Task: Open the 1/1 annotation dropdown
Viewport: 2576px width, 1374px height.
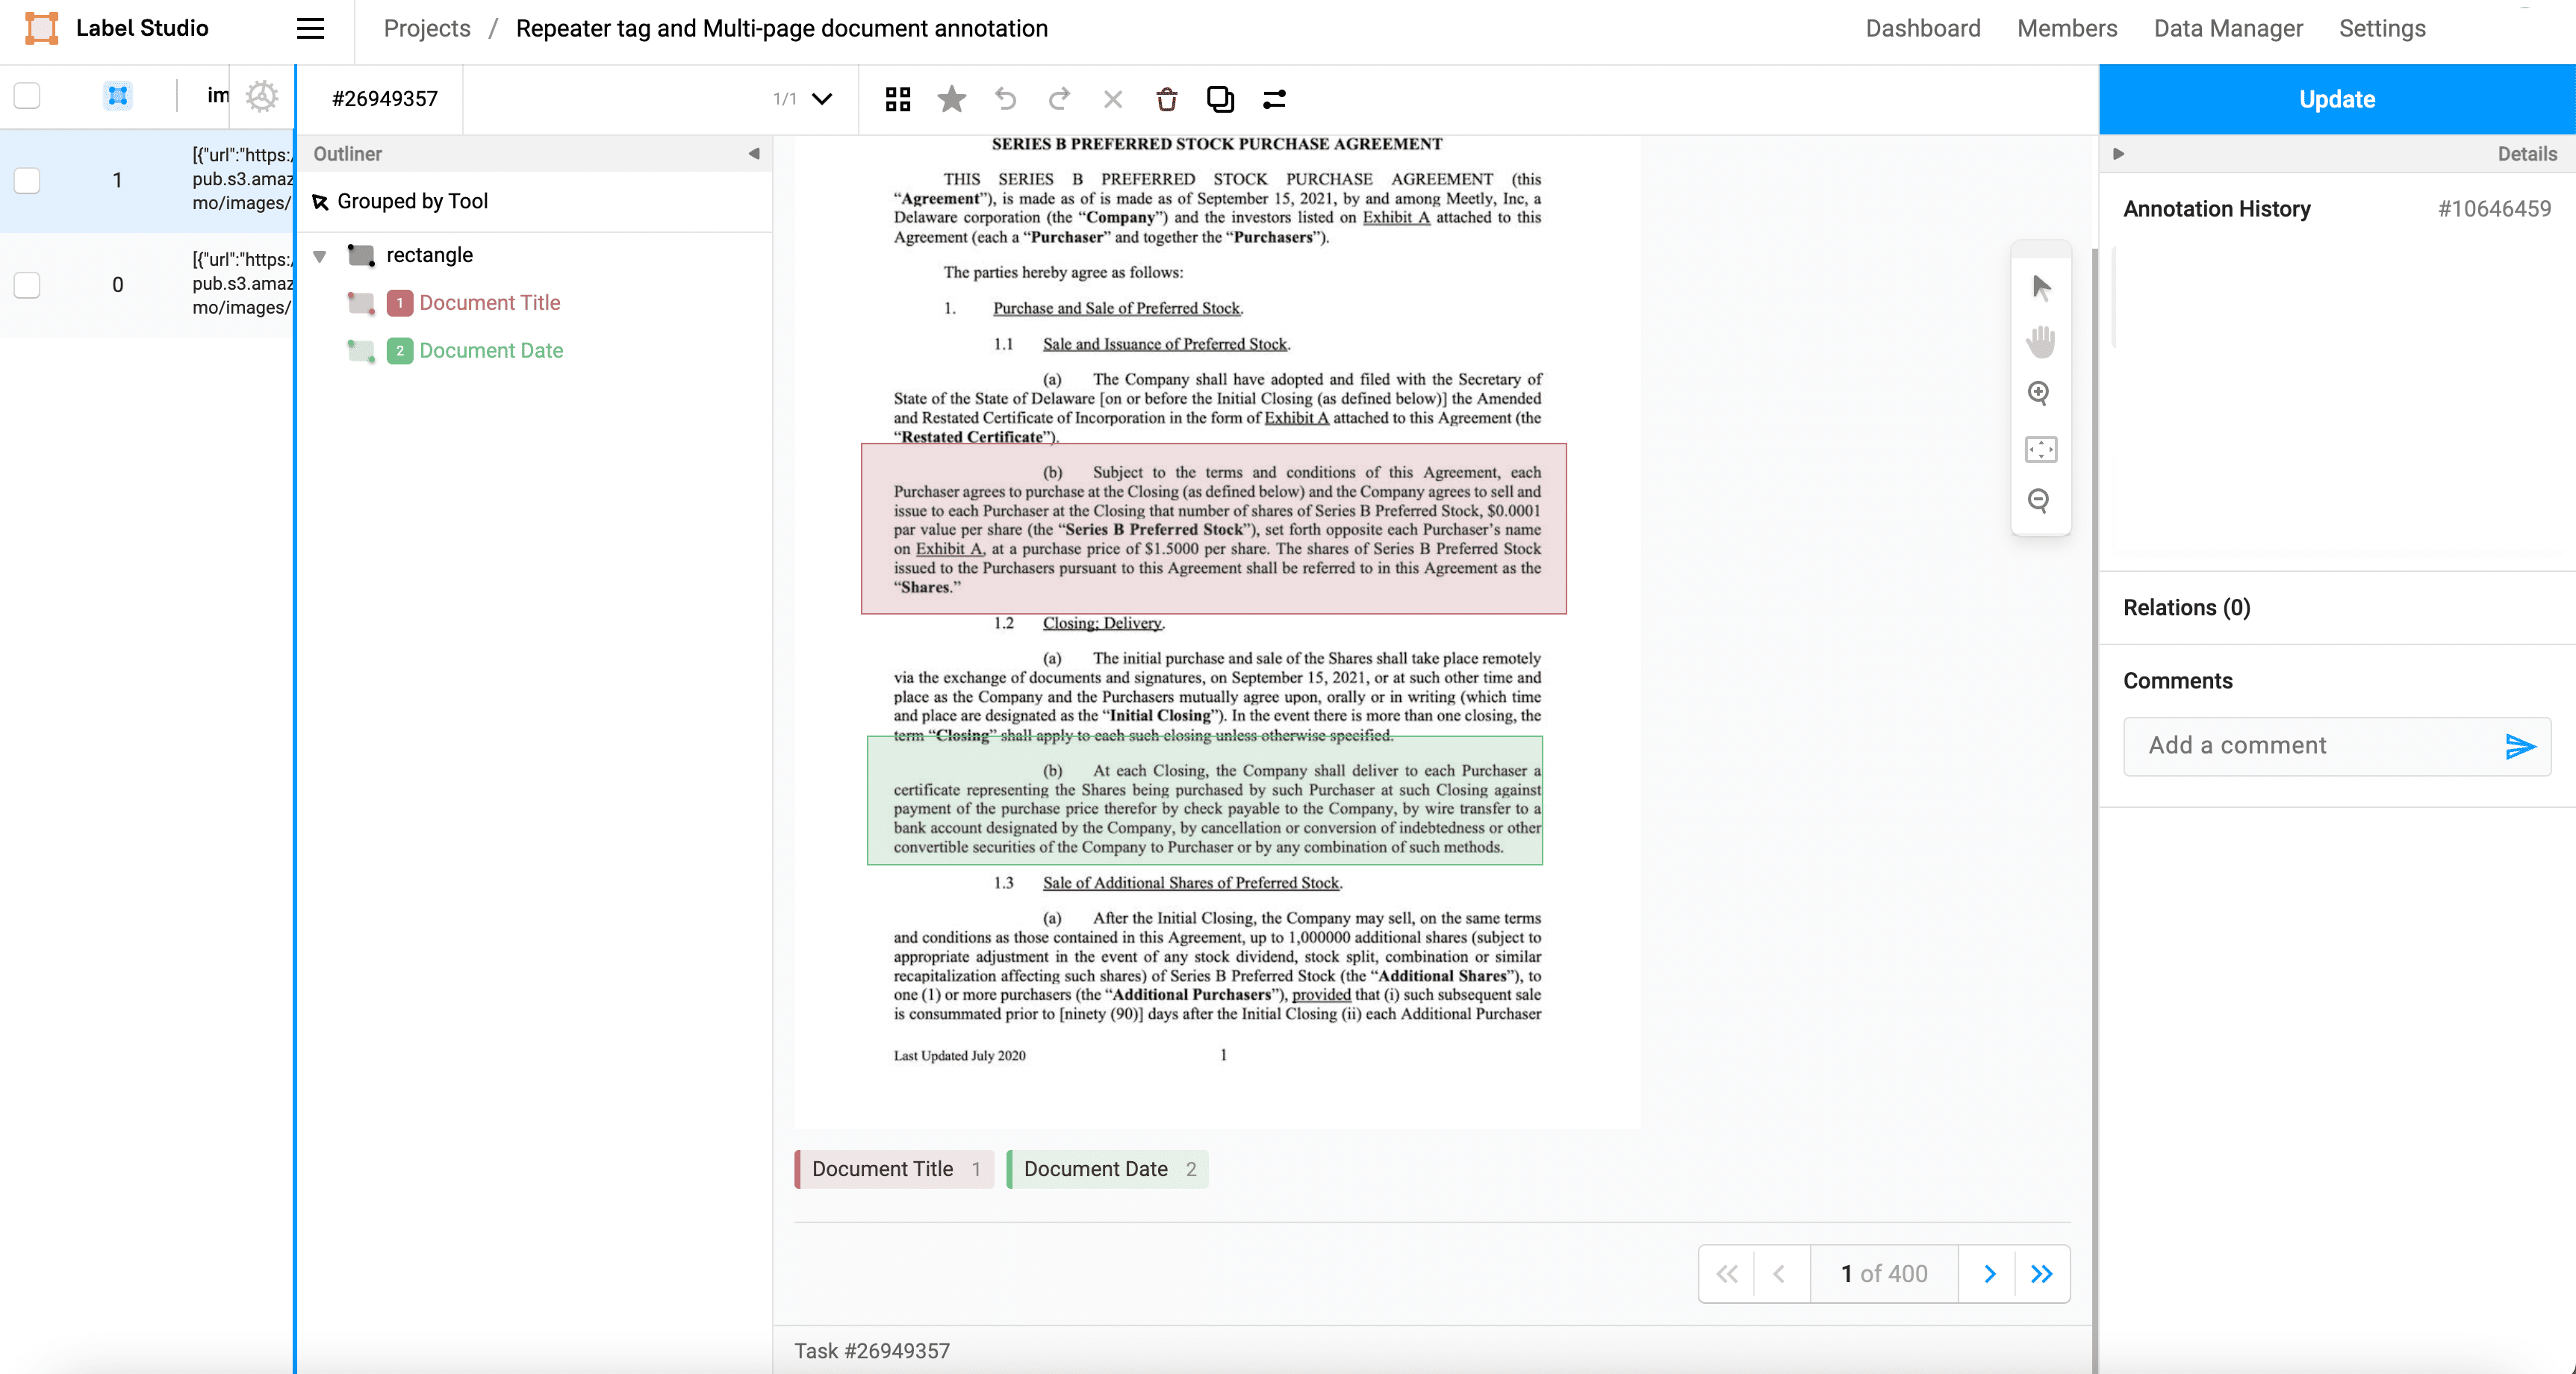Action: pyautogui.click(x=822, y=99)
